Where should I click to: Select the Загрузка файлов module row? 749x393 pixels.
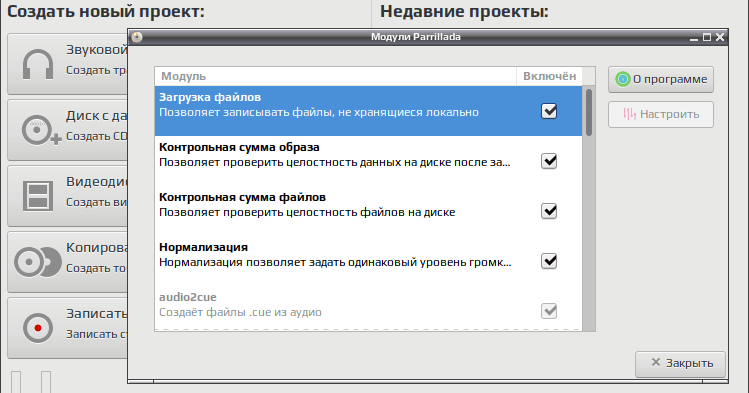tap(368, 111)
